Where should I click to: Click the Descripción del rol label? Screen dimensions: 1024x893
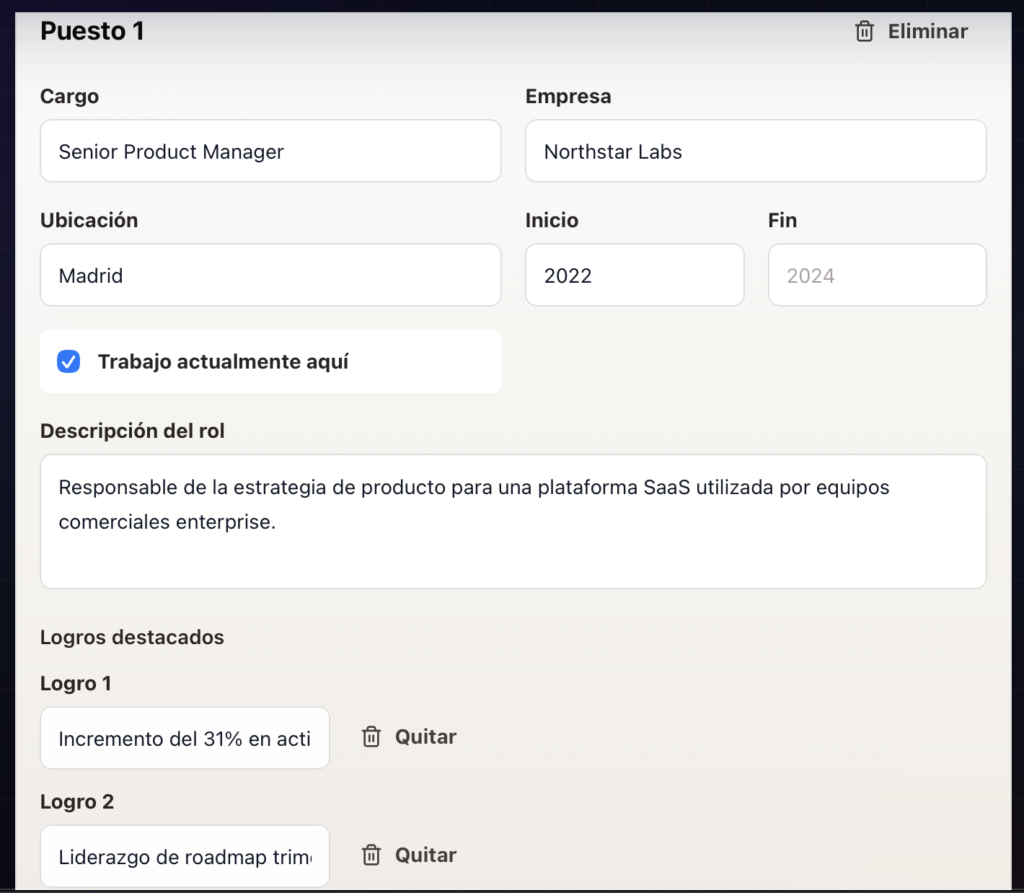(x=132, y=431)
